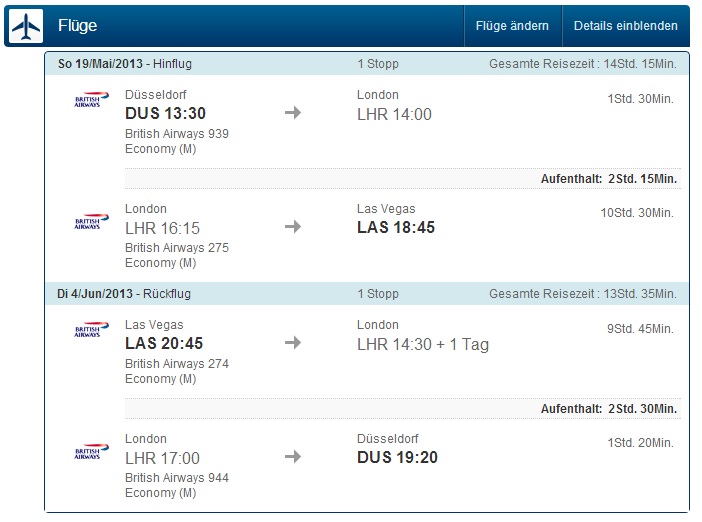
Task: Click arrow between LHR 17:00 and DUS 19:20
Action: coord(292,457)
